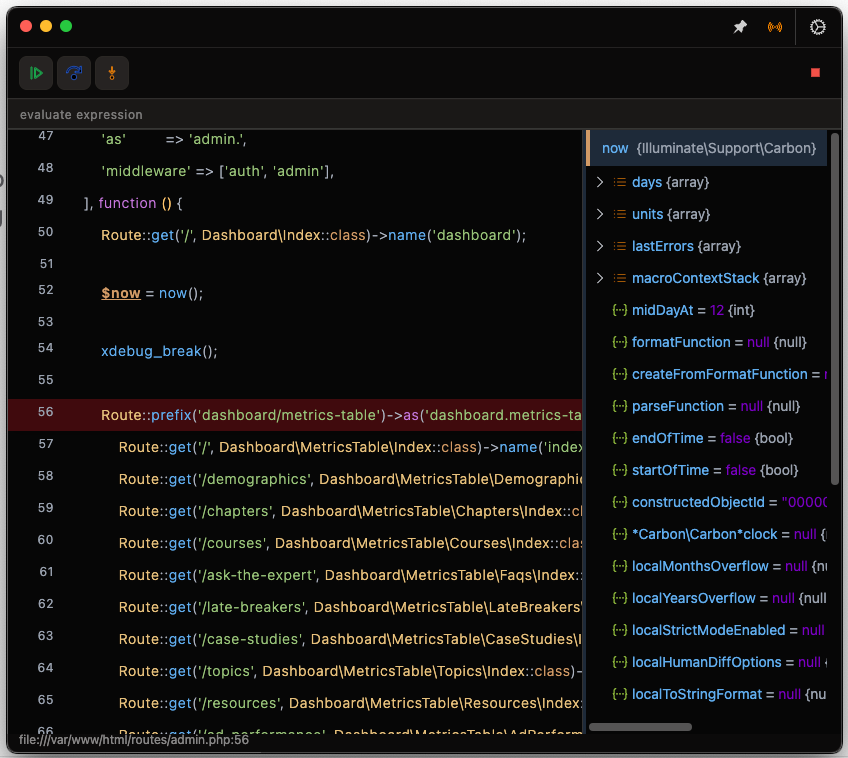Select the Step Into icon
Viewport: 848px width, 758px height.
pyautogui.click(x=112, y=72)
